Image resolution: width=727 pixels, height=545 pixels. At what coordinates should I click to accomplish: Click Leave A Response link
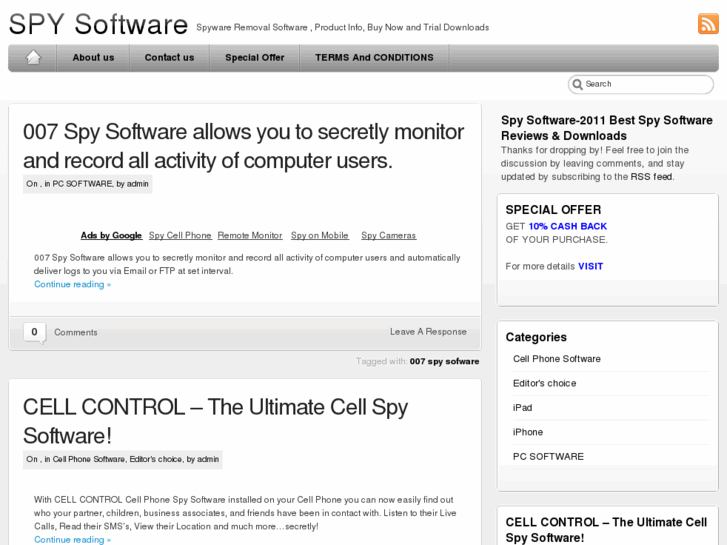point(428,332)
